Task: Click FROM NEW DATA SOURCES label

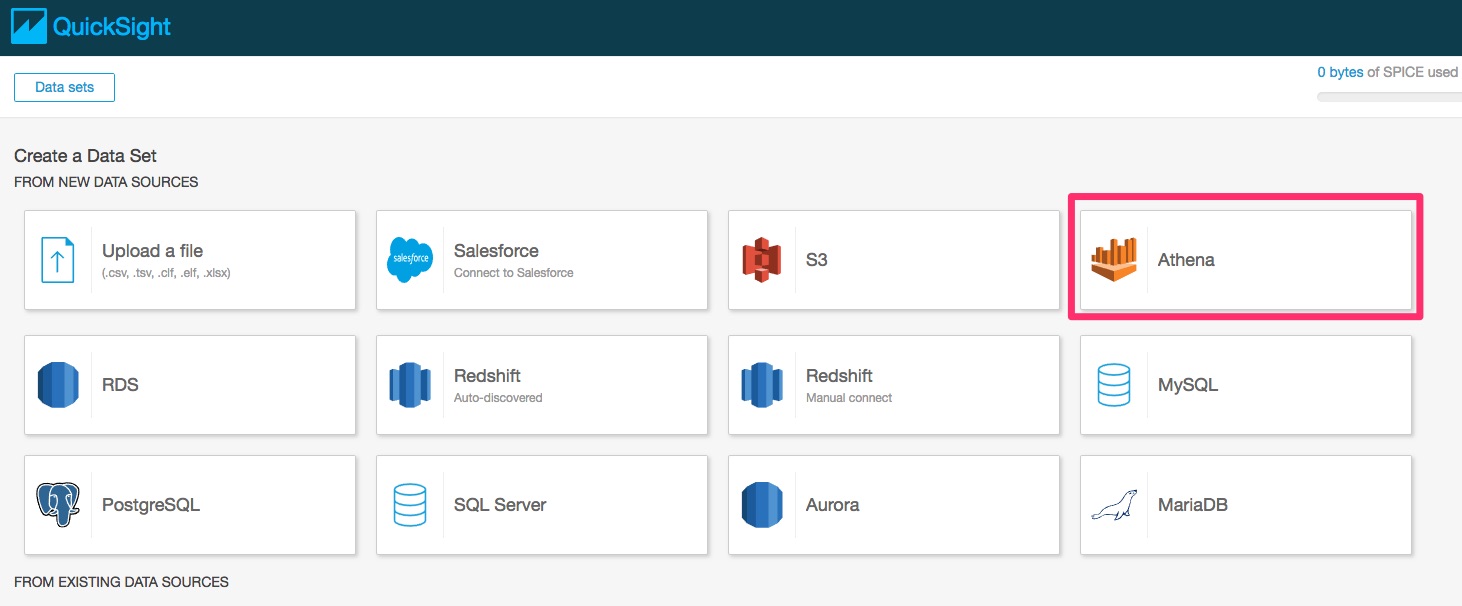Action: tap(106, 182)
